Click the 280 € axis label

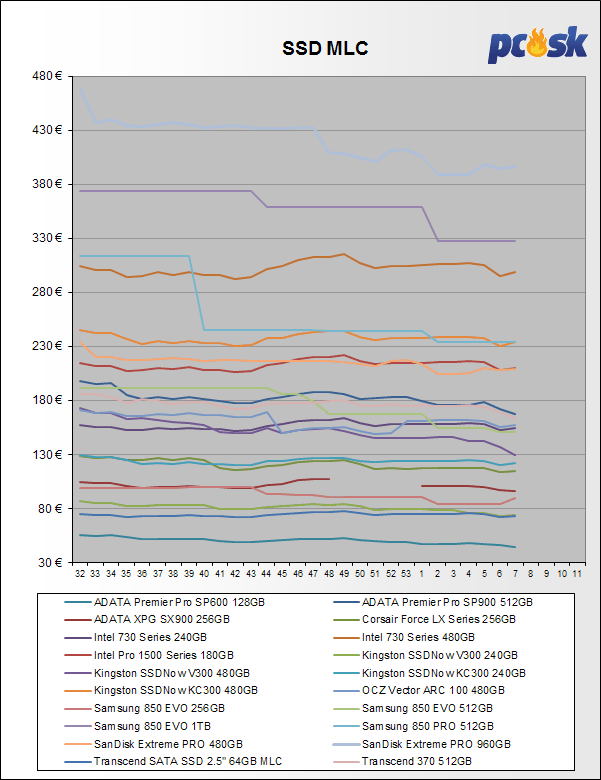(47, 292)
